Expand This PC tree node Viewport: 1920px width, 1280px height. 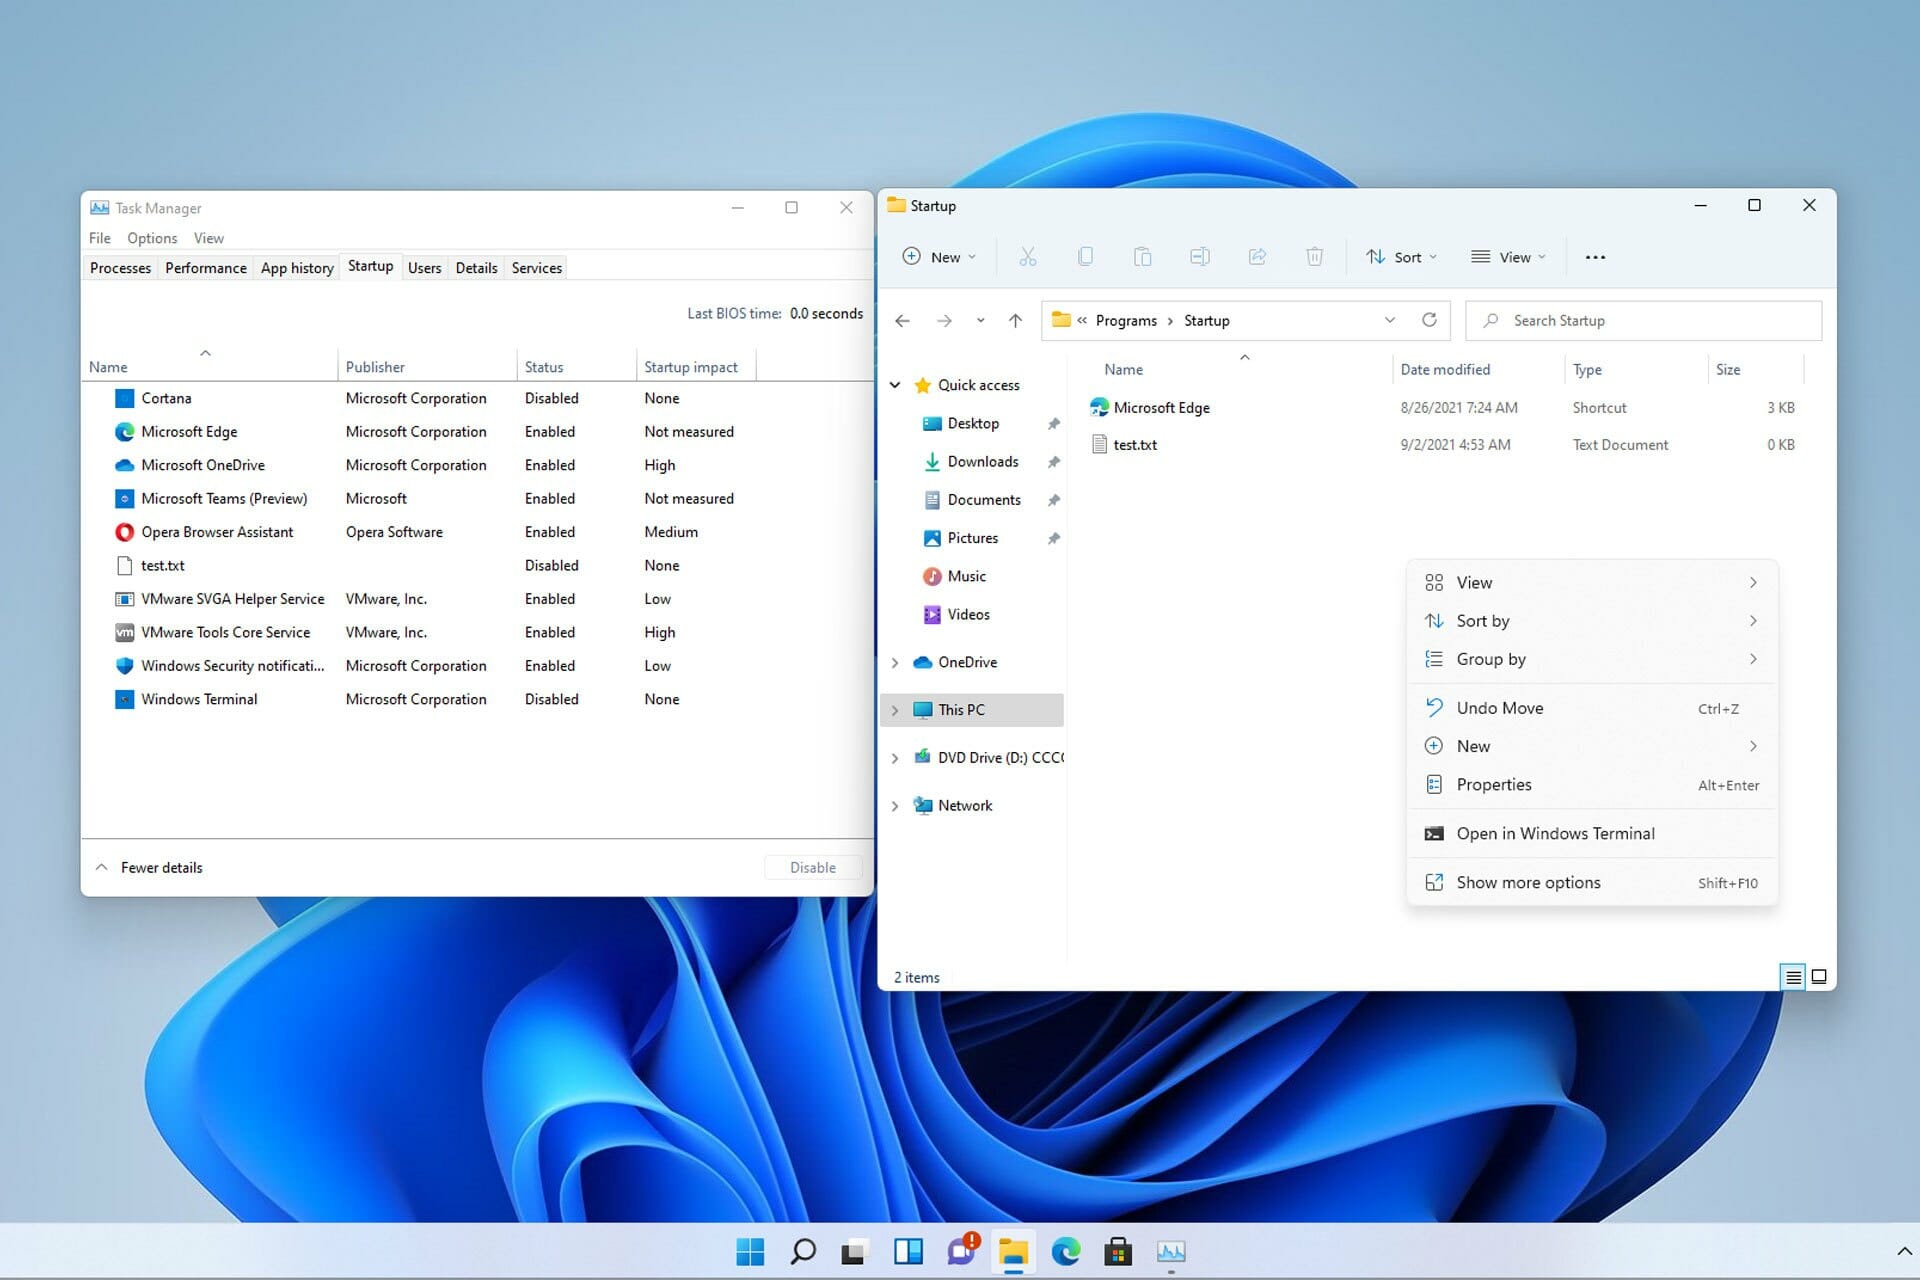(895, 710)
